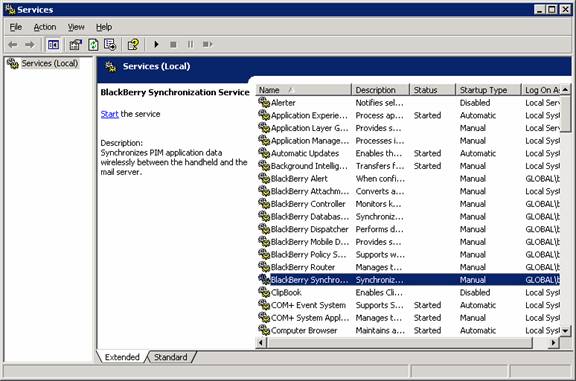
Task: Click the gear icon beside BlackBerry Controller
Action: (264, 204)
